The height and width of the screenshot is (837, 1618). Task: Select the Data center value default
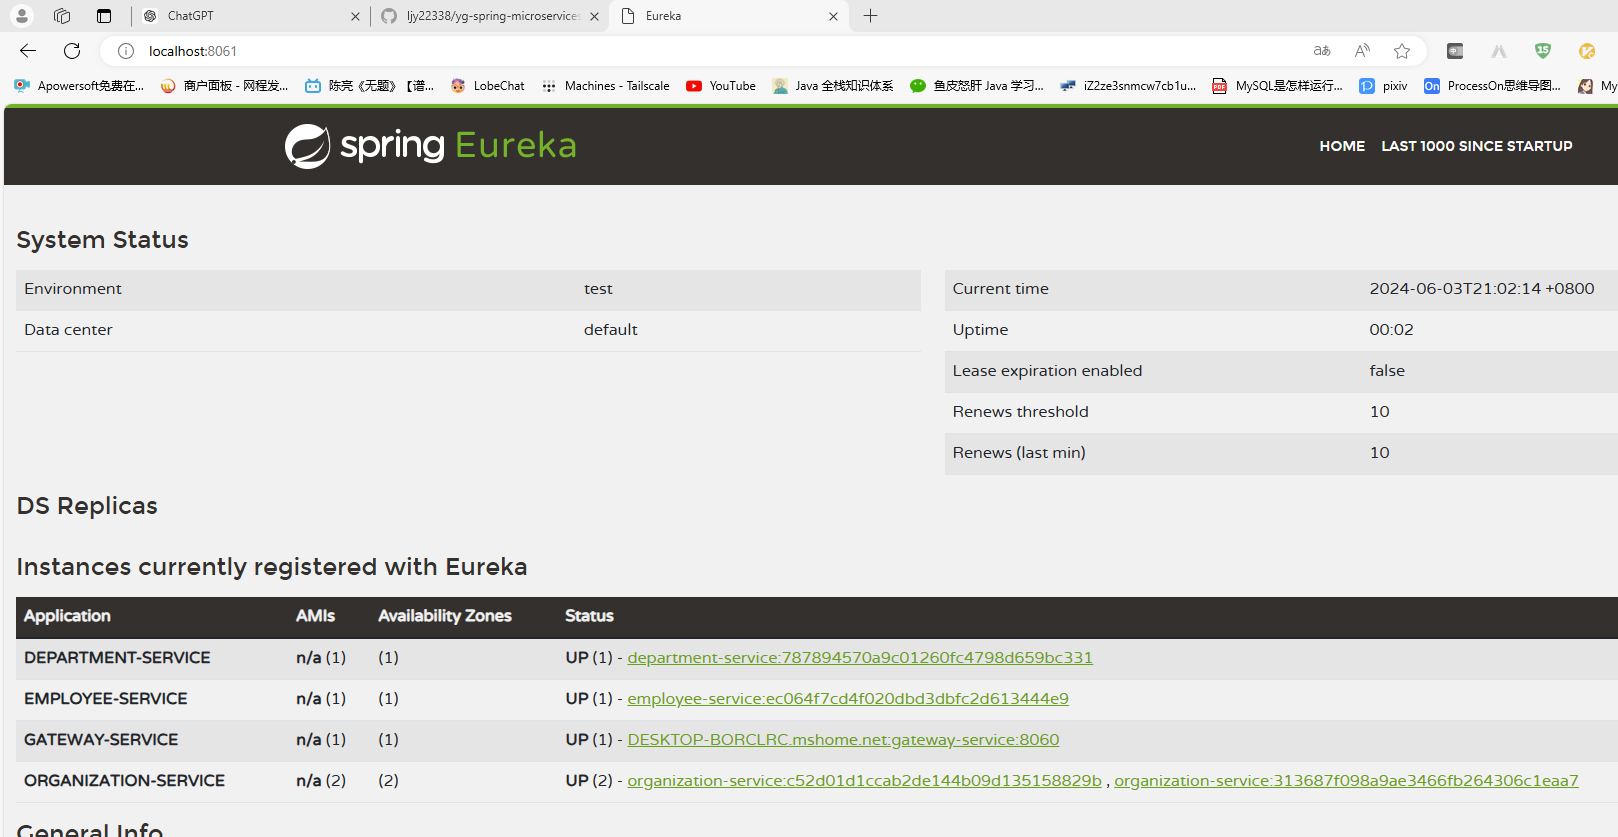610,330
